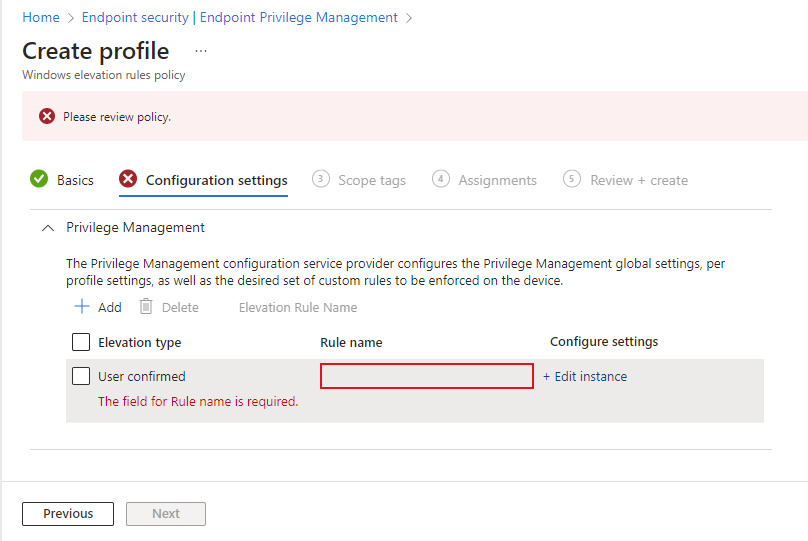The image size is (808, 541).
Task: Check the Elevation type header checkbox
Action: (81, 342)
